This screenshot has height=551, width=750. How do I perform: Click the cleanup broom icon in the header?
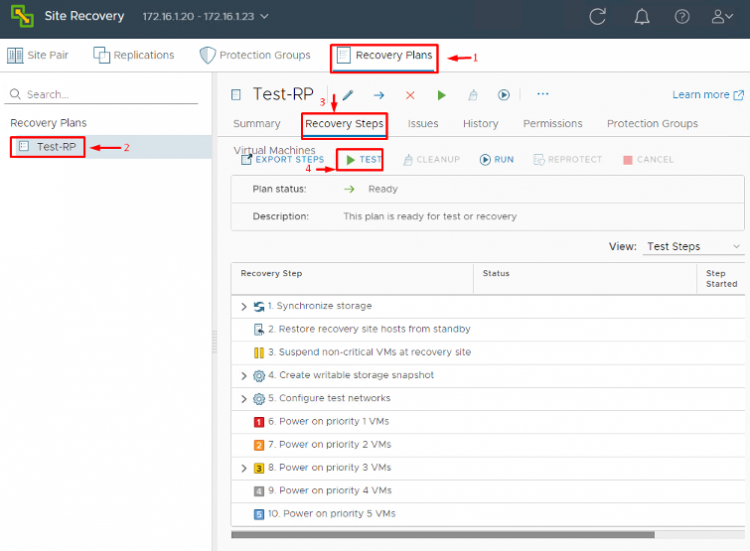coord(473,95)
